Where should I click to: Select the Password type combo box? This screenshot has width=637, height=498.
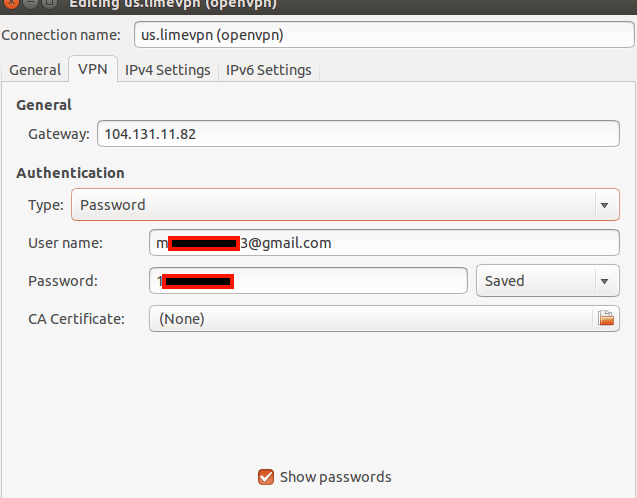(x=345, y=205)
